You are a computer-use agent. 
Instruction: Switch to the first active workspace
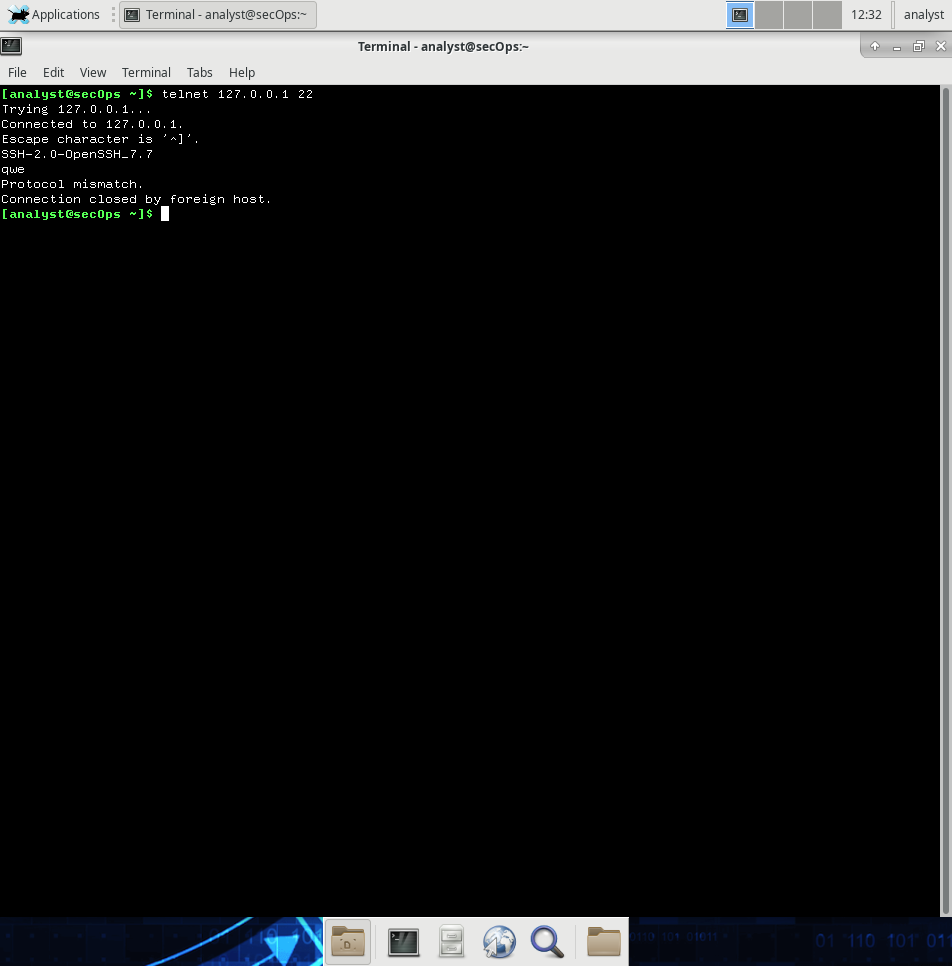[740, 15]
